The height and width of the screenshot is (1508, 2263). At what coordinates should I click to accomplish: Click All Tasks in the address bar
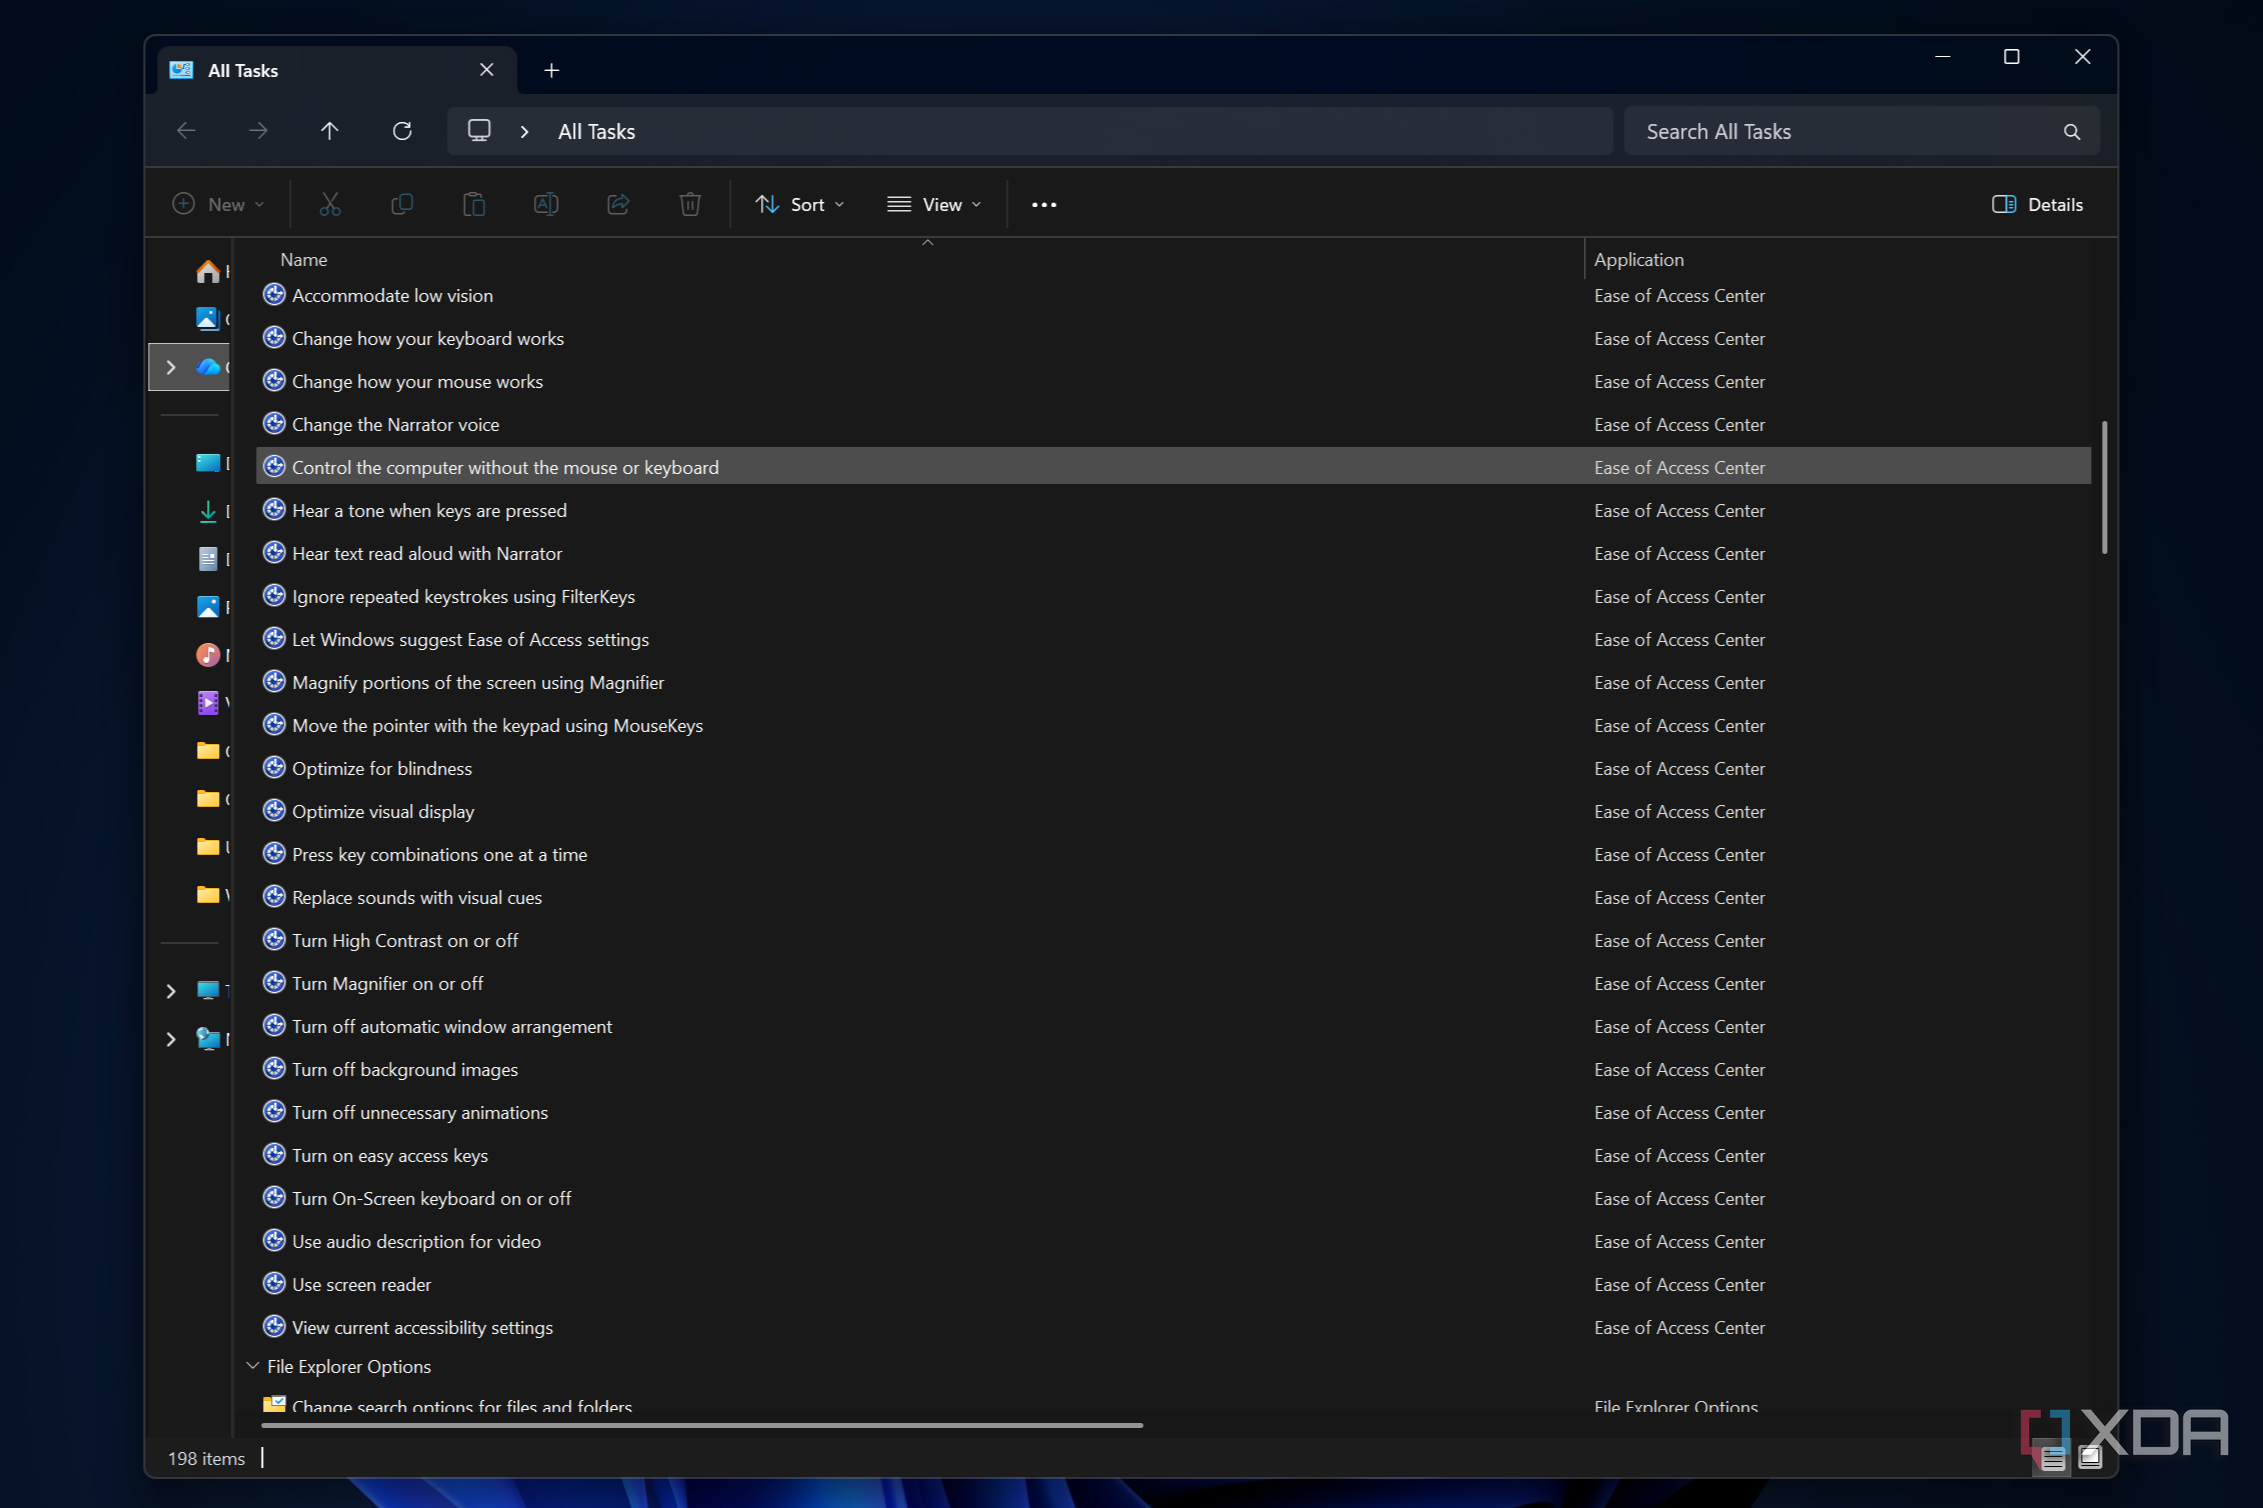pos(596,131)
